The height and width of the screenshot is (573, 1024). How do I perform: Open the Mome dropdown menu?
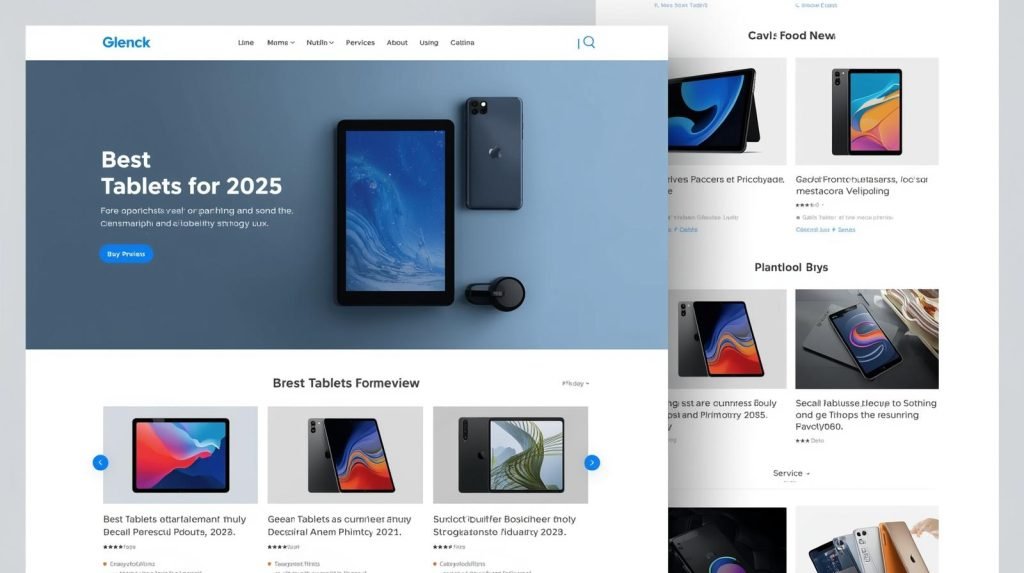pyautogui.click(x=281, y=42)
